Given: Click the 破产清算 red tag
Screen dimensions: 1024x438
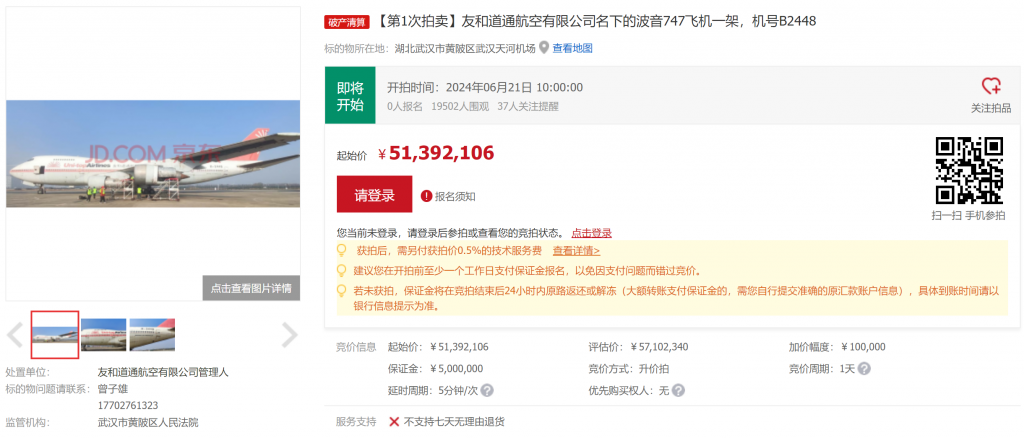Looking at the screenshot, I should point(347,22).
